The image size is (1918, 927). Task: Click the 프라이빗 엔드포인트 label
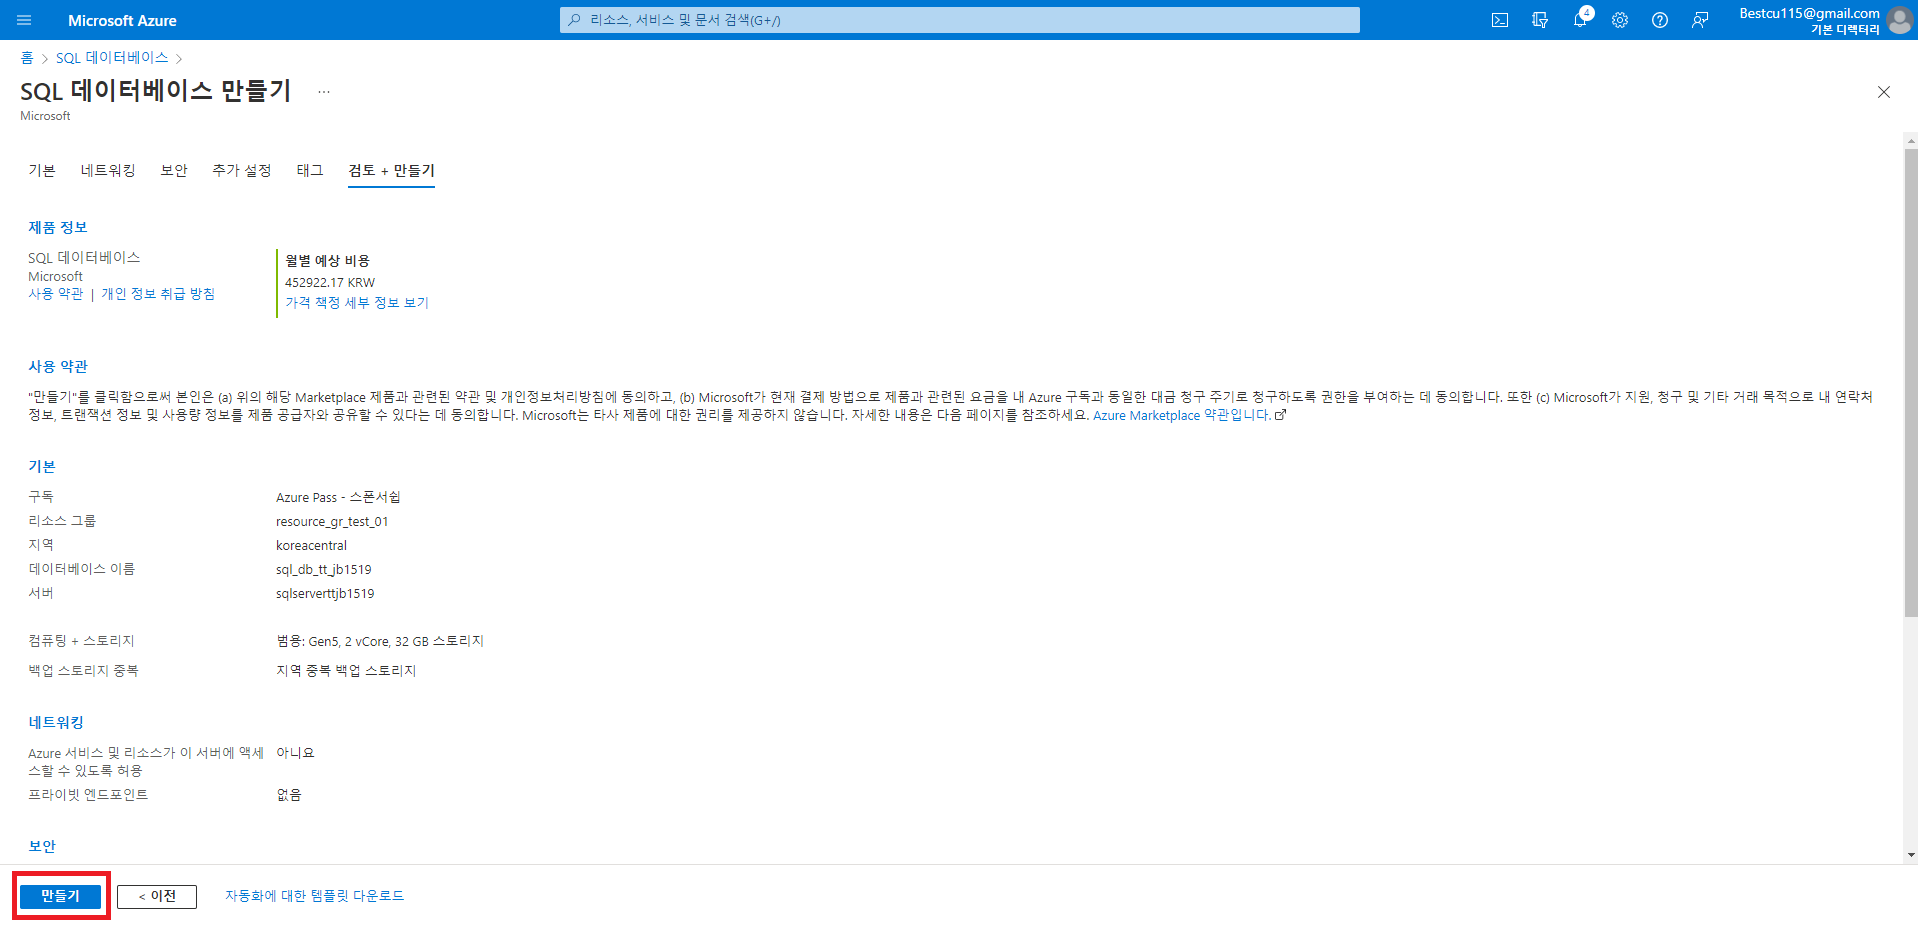[x=88, y=795]
